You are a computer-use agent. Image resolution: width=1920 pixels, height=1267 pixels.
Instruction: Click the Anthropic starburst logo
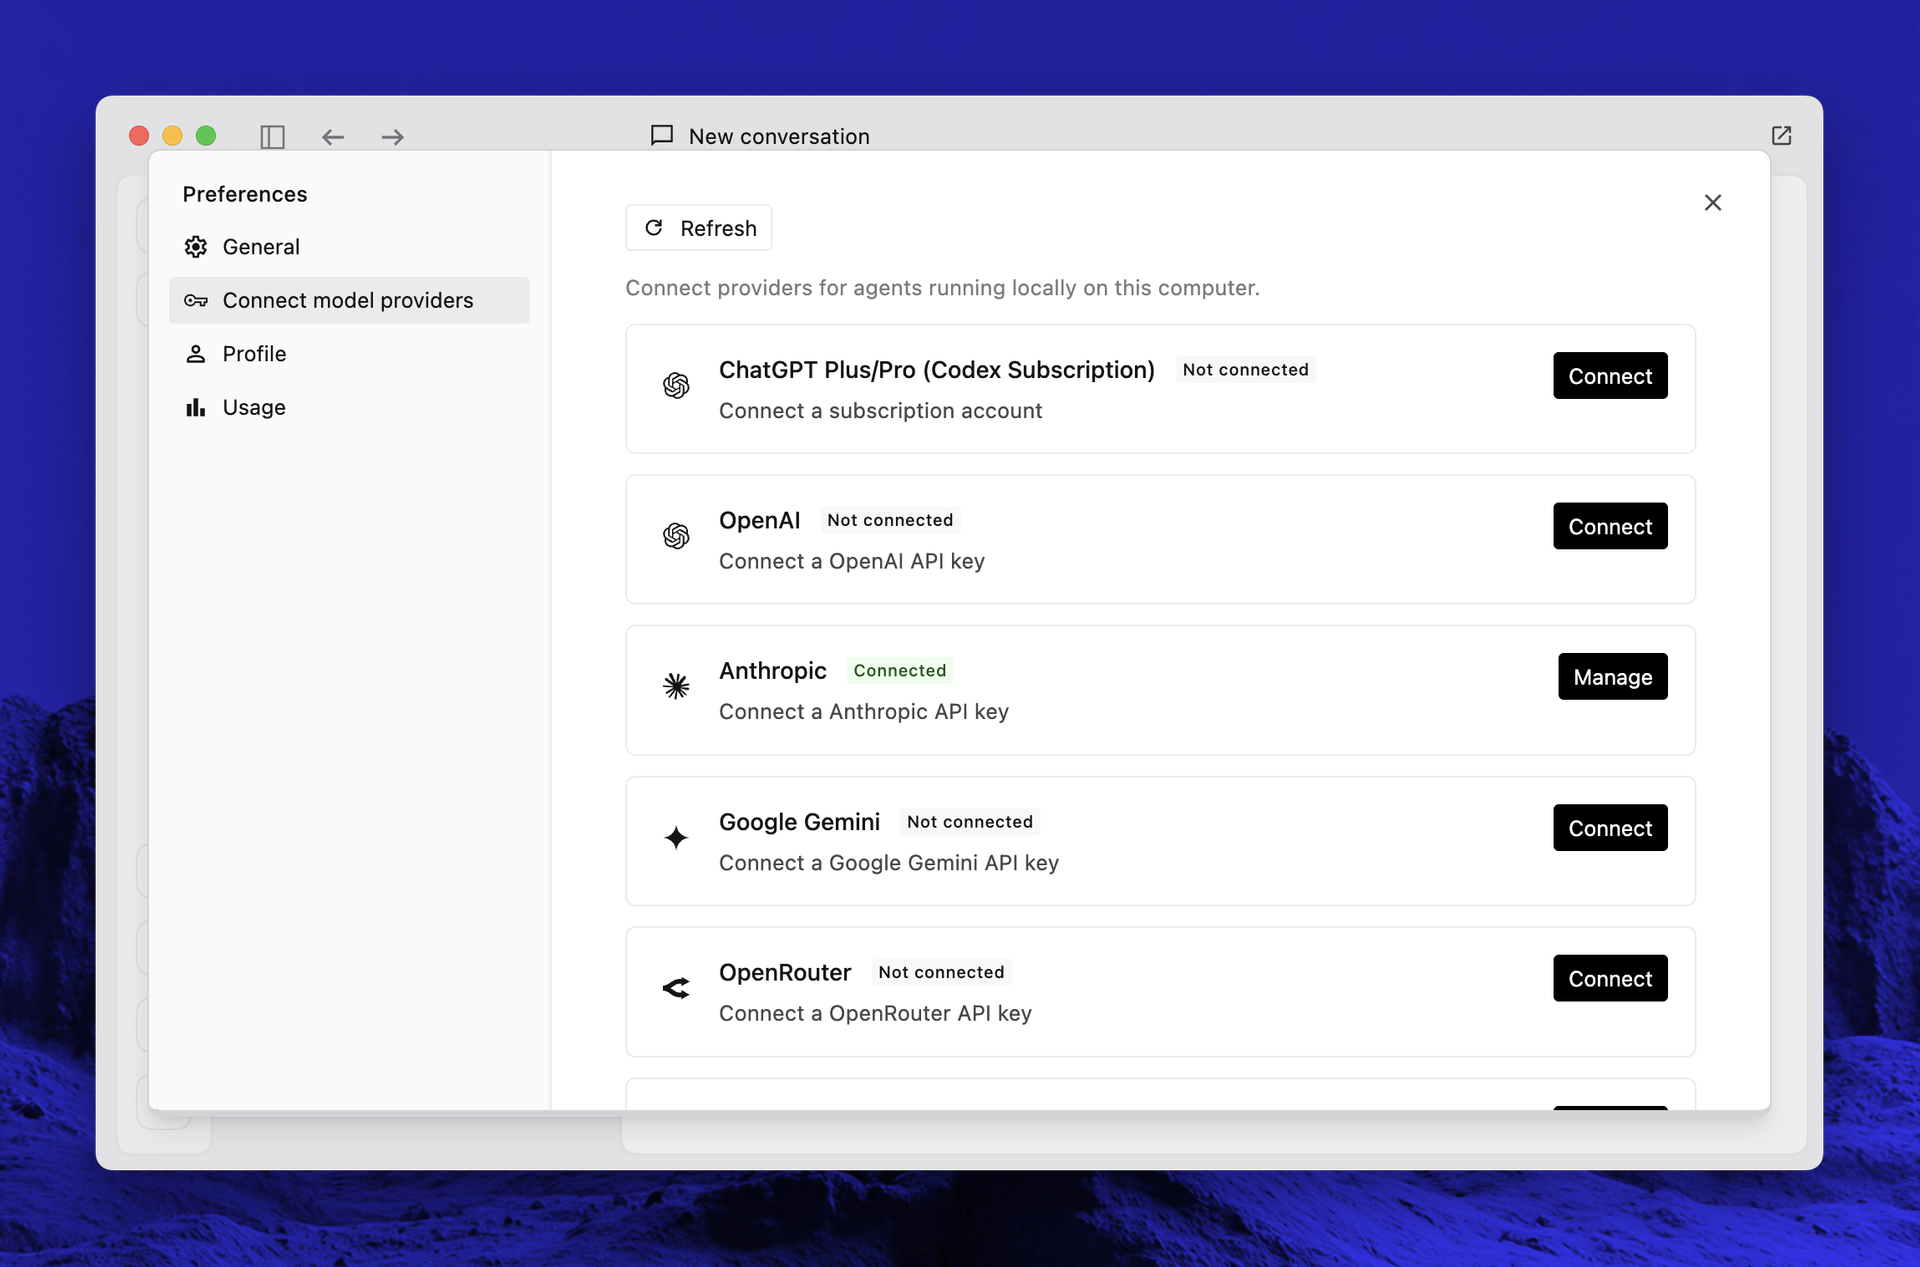(x=676, y=686)
